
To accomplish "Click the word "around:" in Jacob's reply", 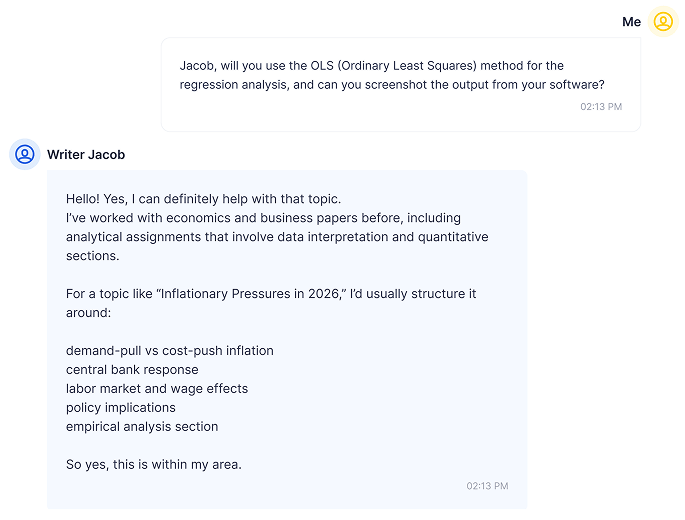I will click(88, 313).
